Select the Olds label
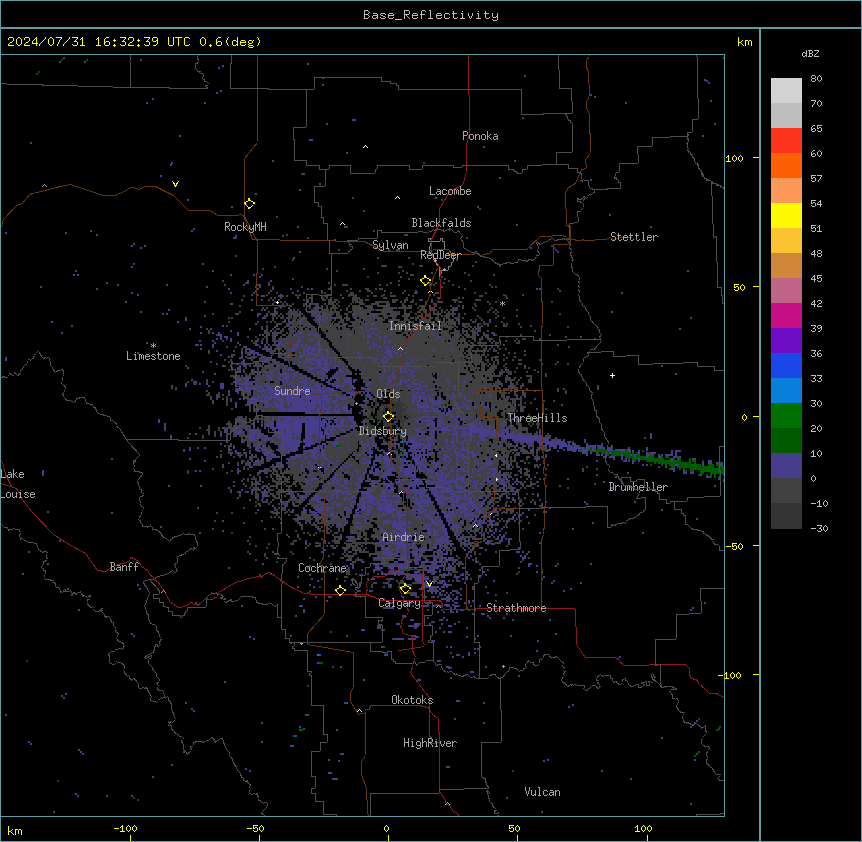The height and width of the screenshot is (842, 862). 388,394
